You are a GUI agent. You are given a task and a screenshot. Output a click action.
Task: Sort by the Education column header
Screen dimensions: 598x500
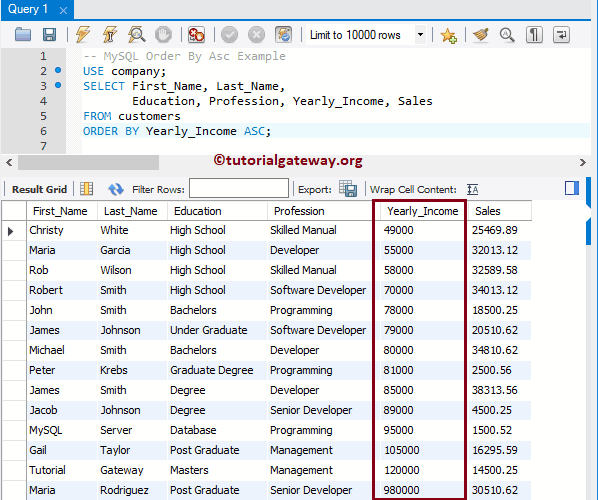click(x=217, y=211)
